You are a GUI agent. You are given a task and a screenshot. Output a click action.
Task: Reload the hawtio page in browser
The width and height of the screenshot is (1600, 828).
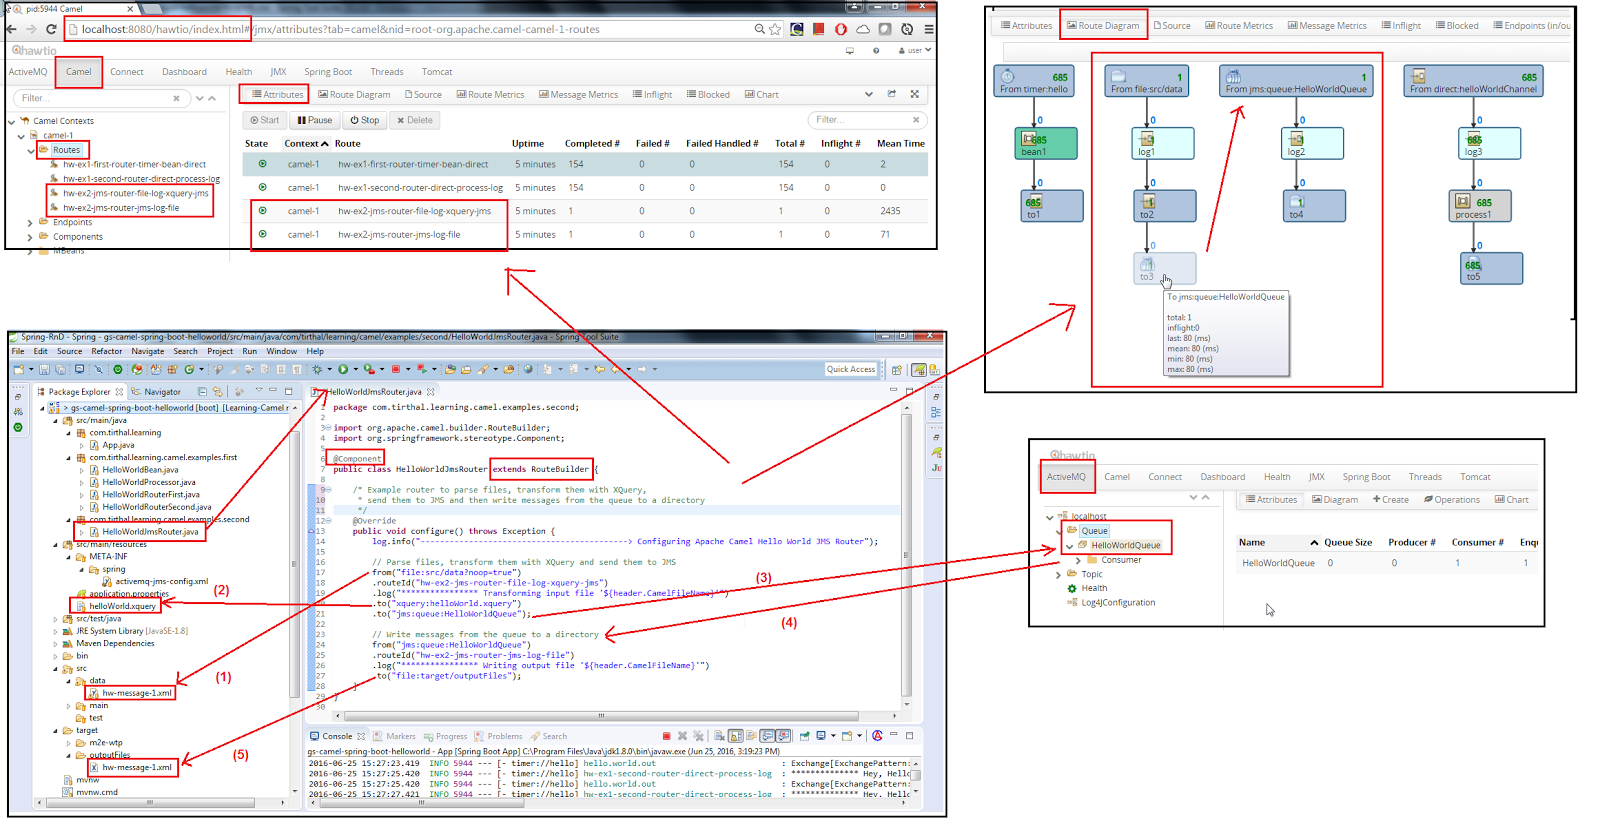(x=50, y=29)
